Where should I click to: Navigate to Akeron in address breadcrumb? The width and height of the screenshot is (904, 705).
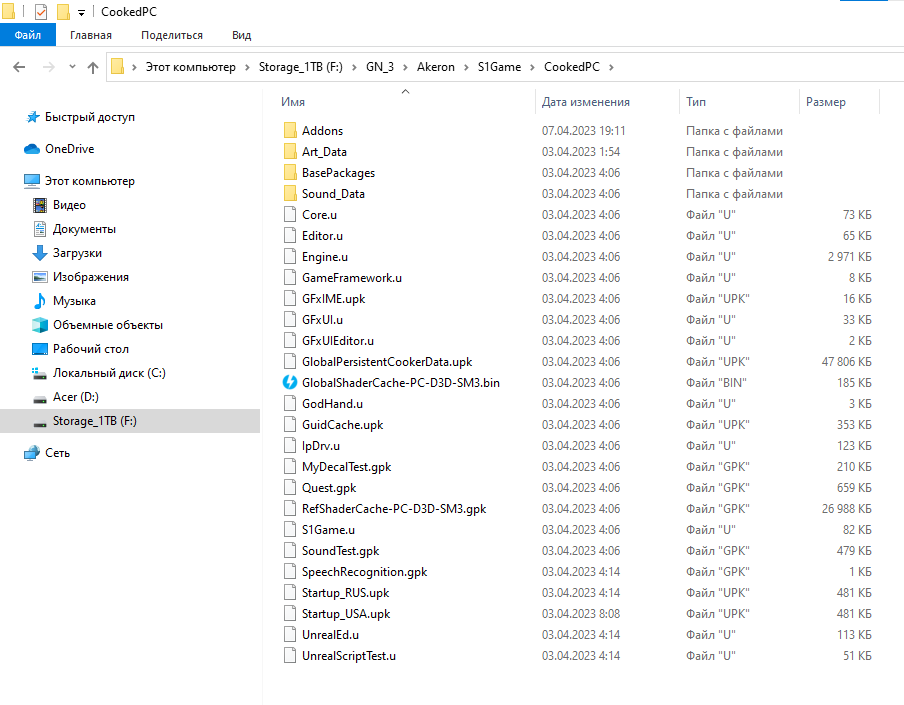coord(435,67)
